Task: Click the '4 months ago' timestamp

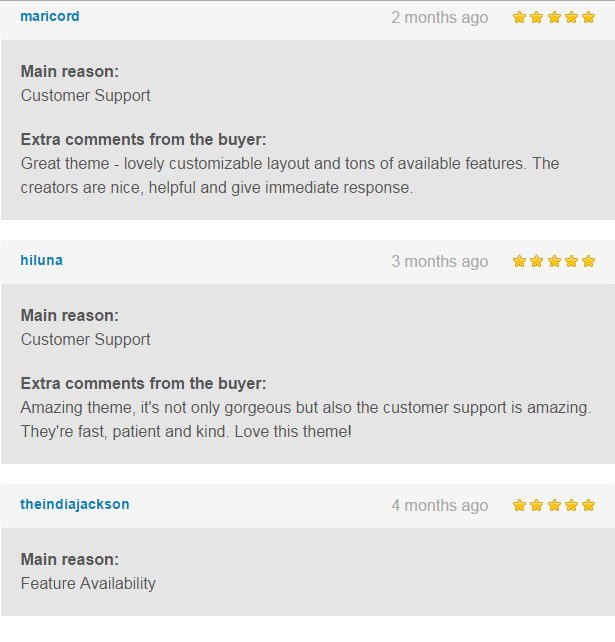Action: [x=439, y=506]
